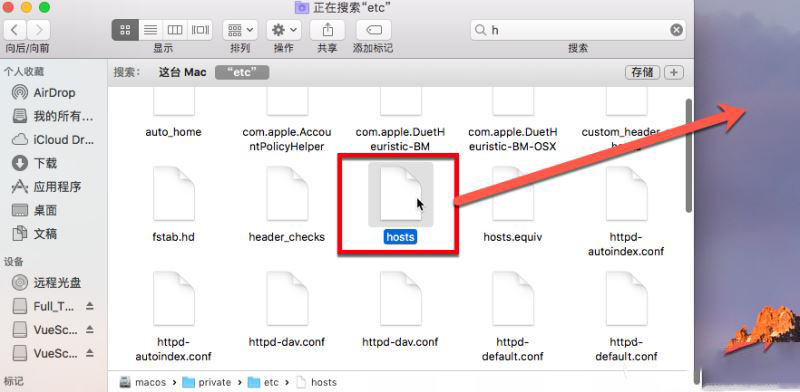Switch to icon view mode
The height and width of the screenshot is (392, 800).
point(125,30)
